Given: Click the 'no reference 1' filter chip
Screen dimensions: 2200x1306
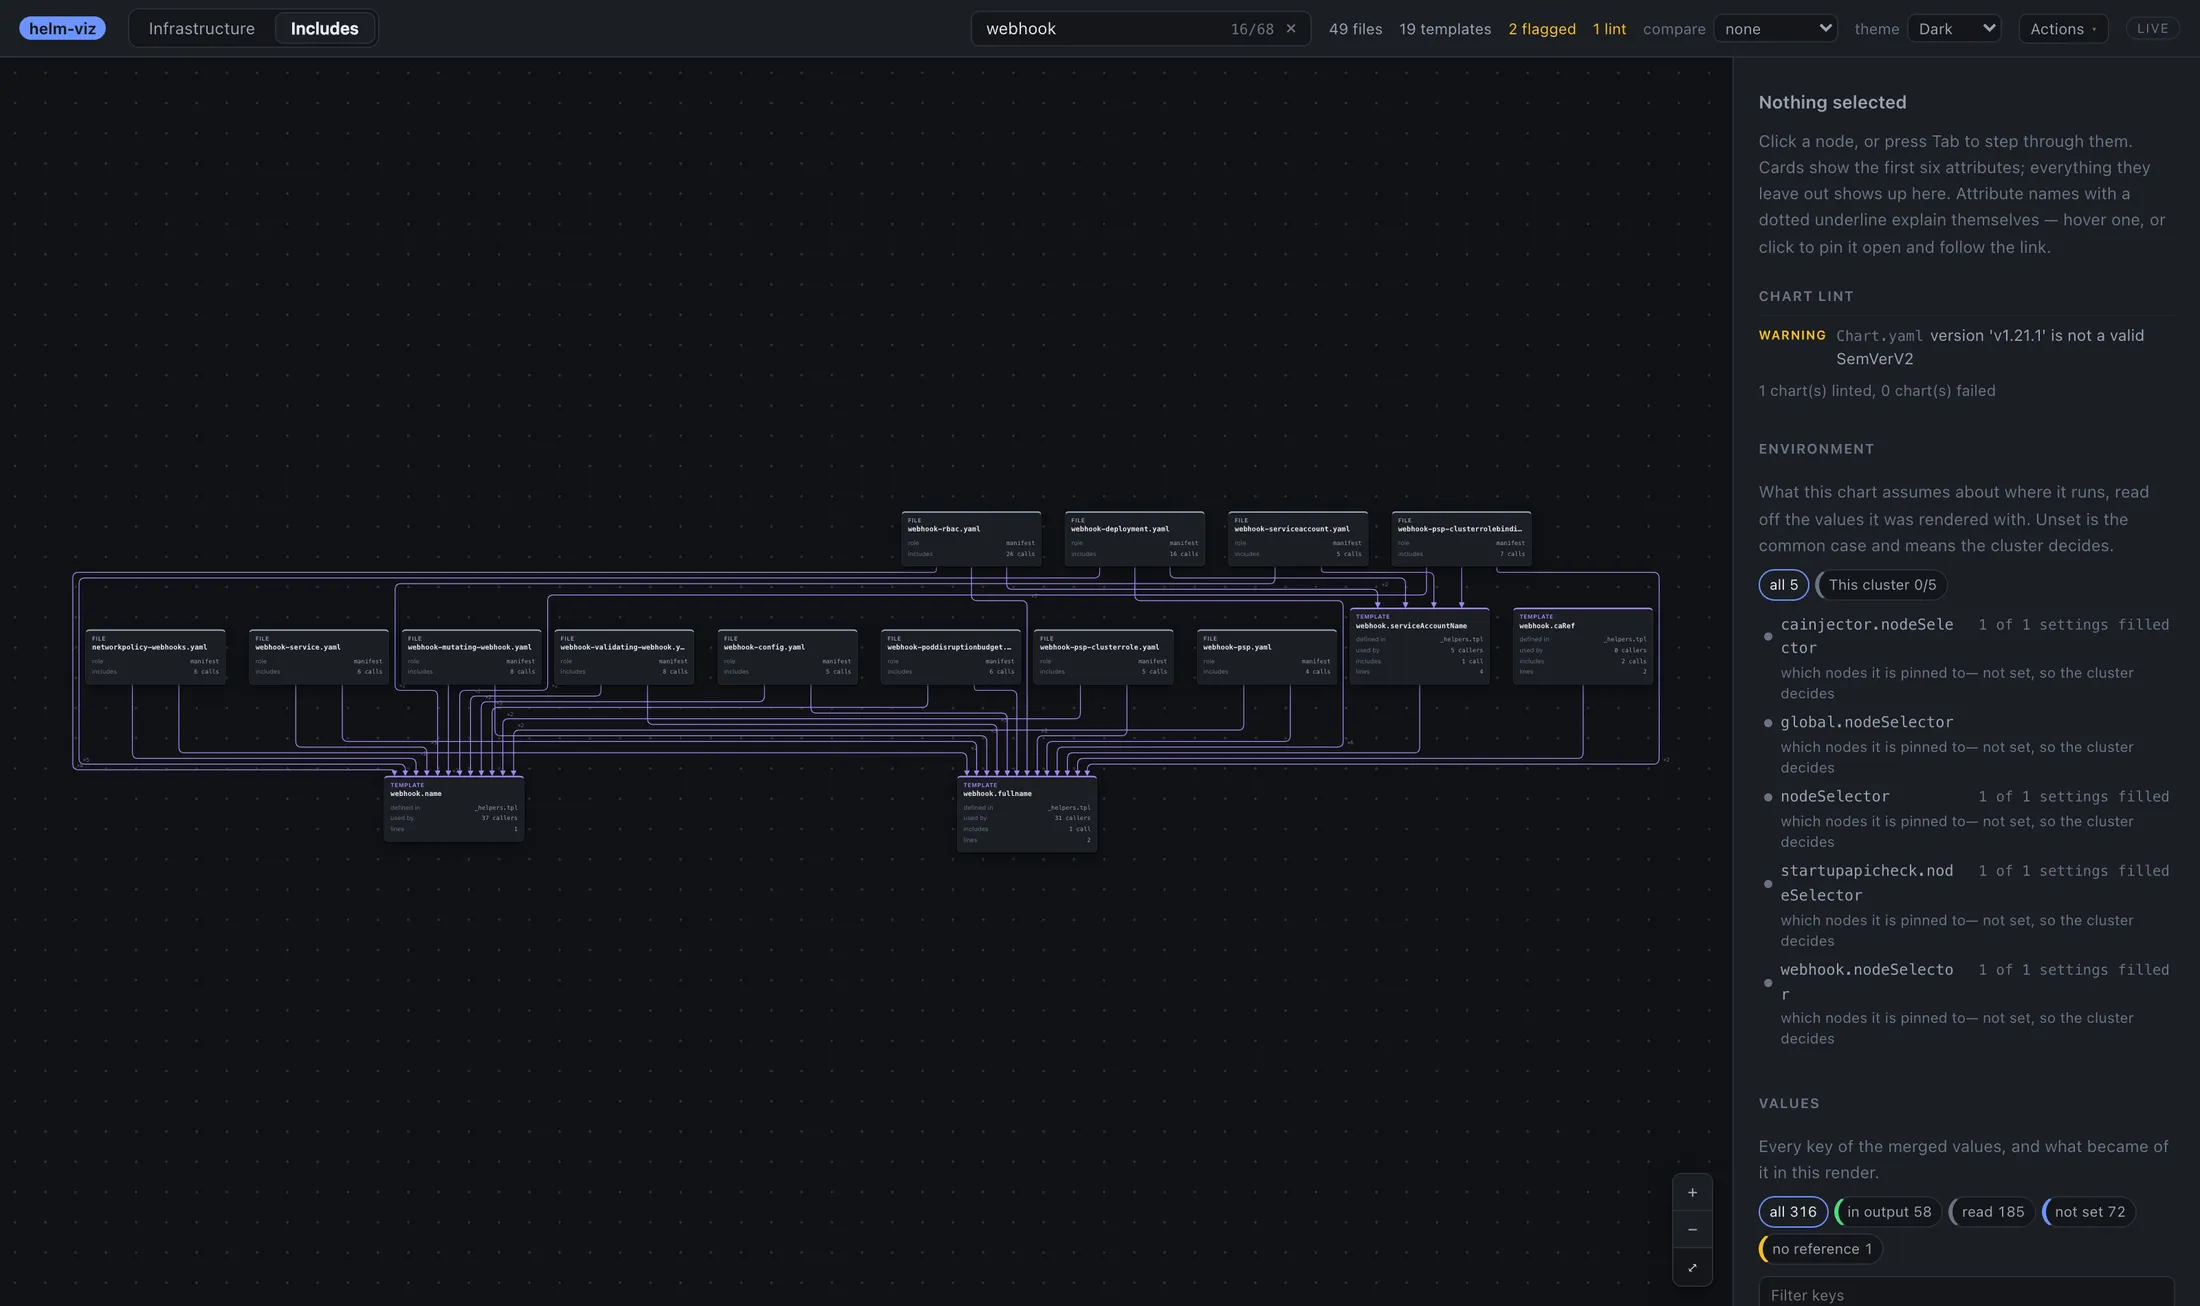Looking at the screenshot, I should click(1820, 1249).
